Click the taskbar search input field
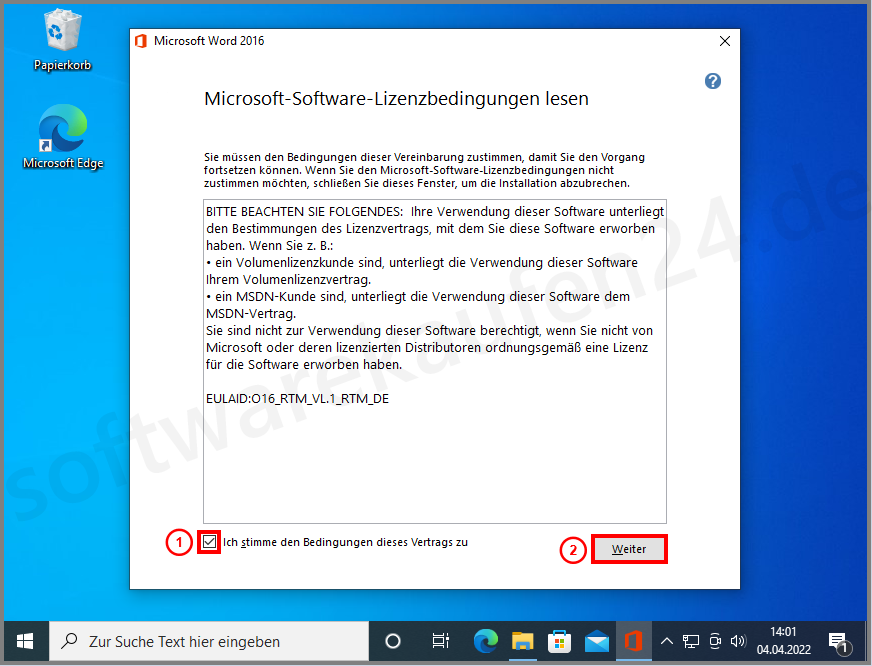The width and height of the screenshot is (872, 666). 200,641
